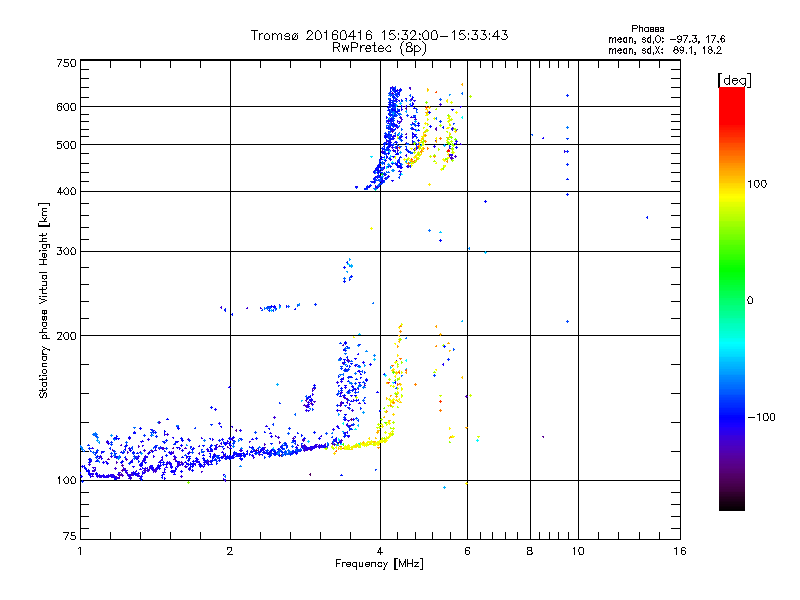This screenshot has width=800, height=600.
Task: Click the x-axis tick label '6'
Action: [x=467, y=551]
